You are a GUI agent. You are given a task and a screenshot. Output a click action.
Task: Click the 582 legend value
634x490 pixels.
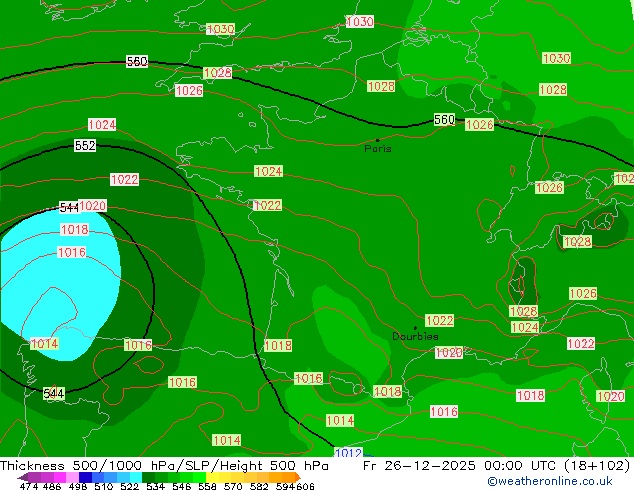click(x=259, y=486)
